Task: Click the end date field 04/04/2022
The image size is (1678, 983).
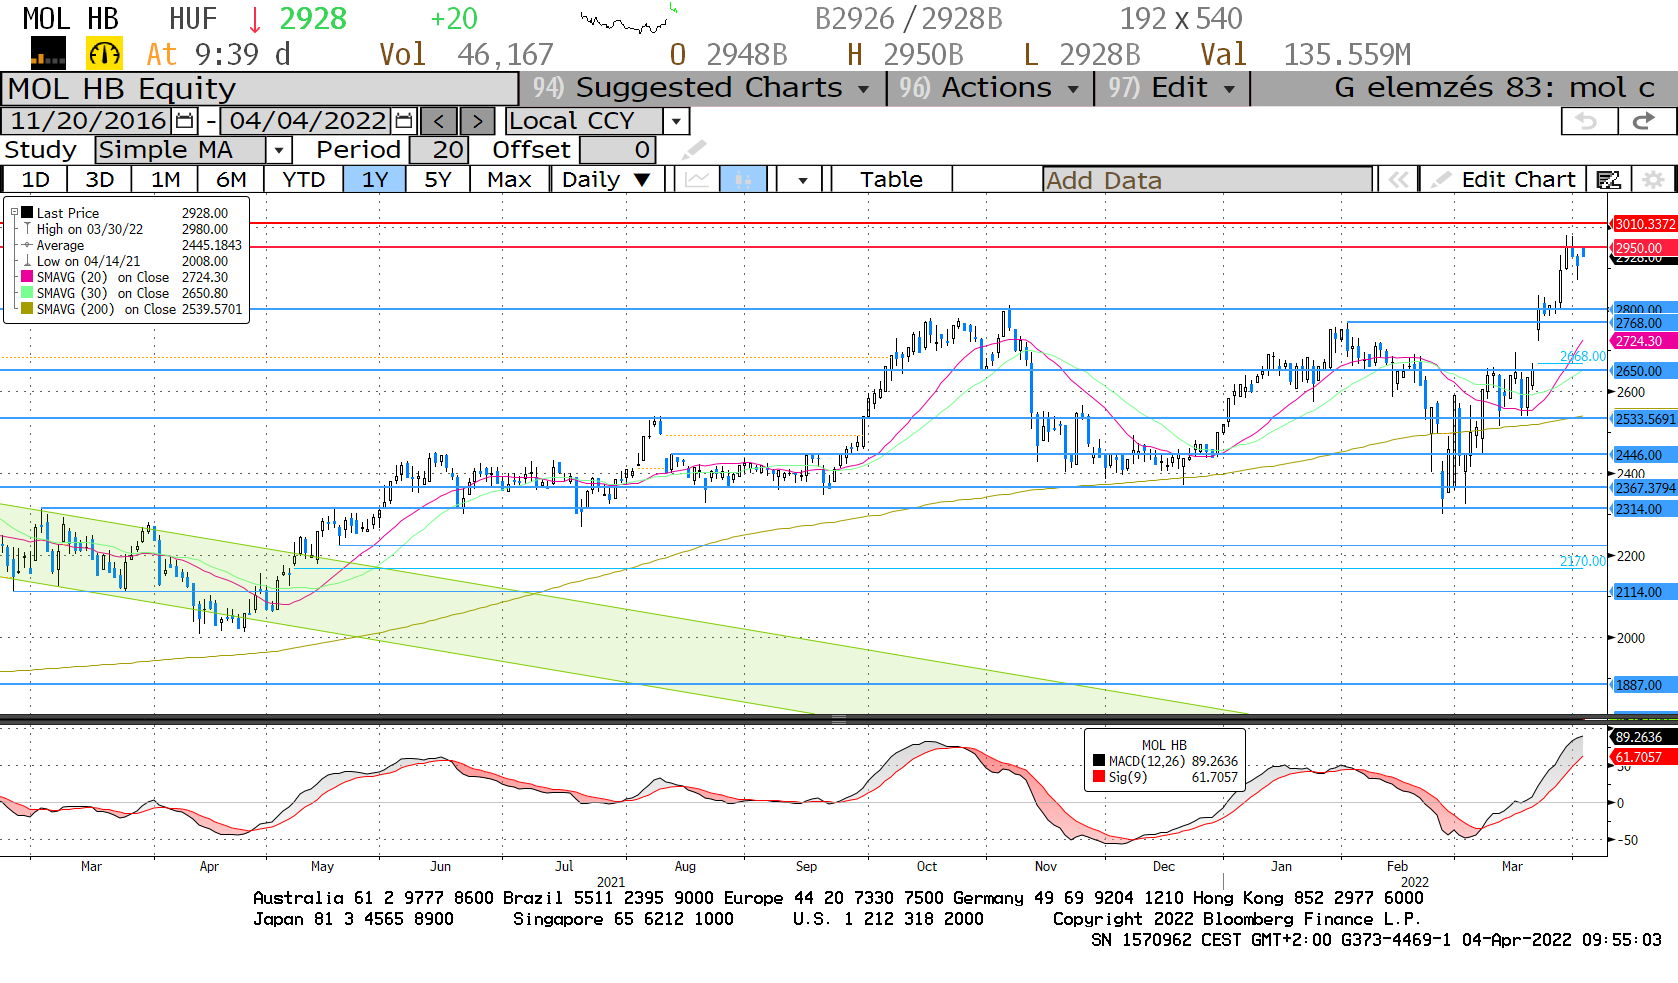Action: pos(307,121)
